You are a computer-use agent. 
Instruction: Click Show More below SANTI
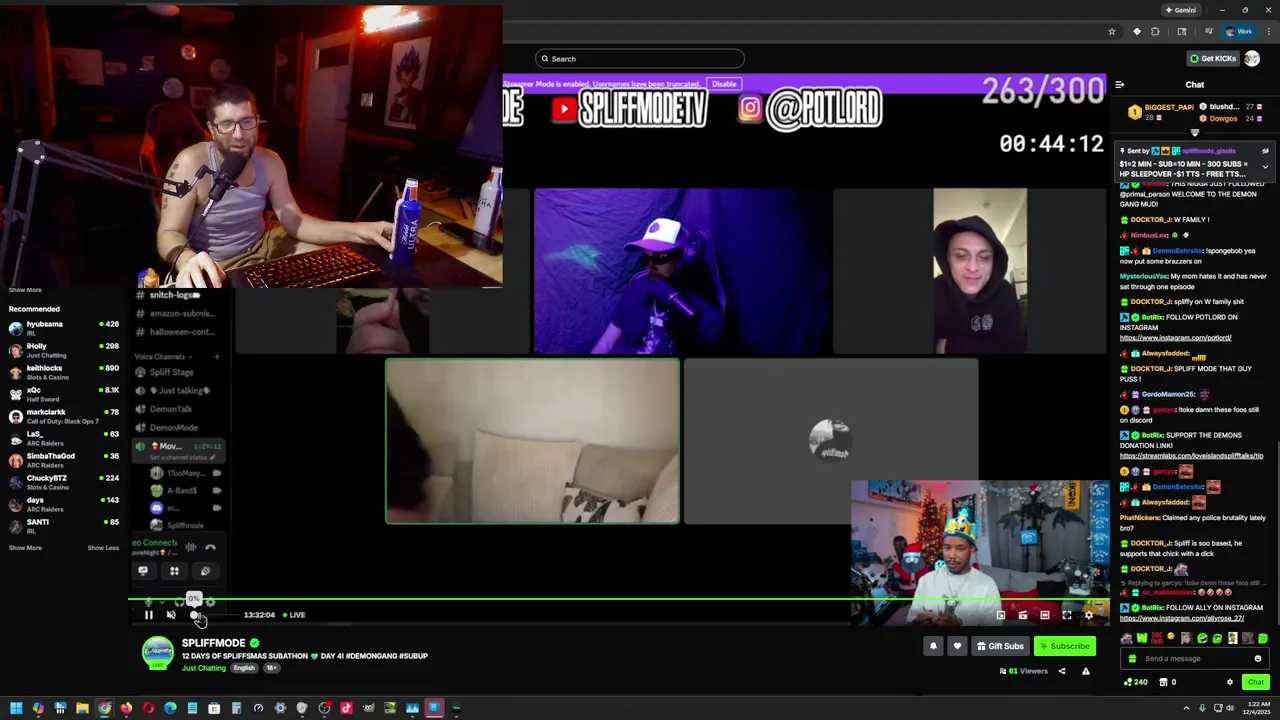click(25, 548)
